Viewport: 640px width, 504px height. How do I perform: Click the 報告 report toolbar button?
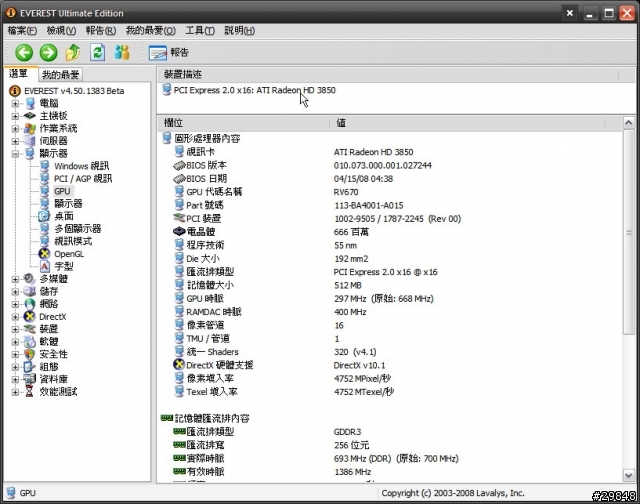click(169, 53)
